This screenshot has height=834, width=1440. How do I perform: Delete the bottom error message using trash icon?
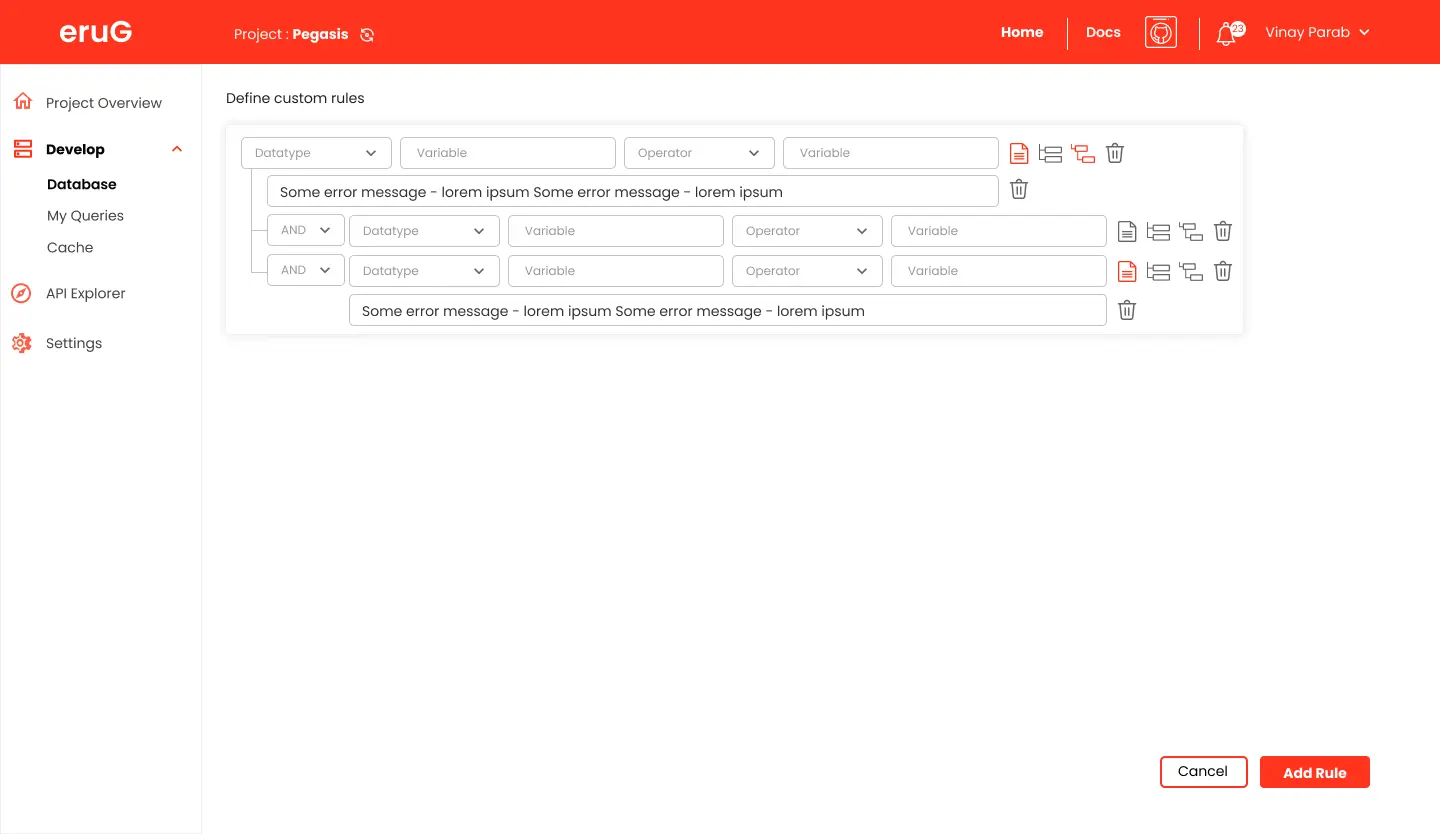coord(1127,311)
